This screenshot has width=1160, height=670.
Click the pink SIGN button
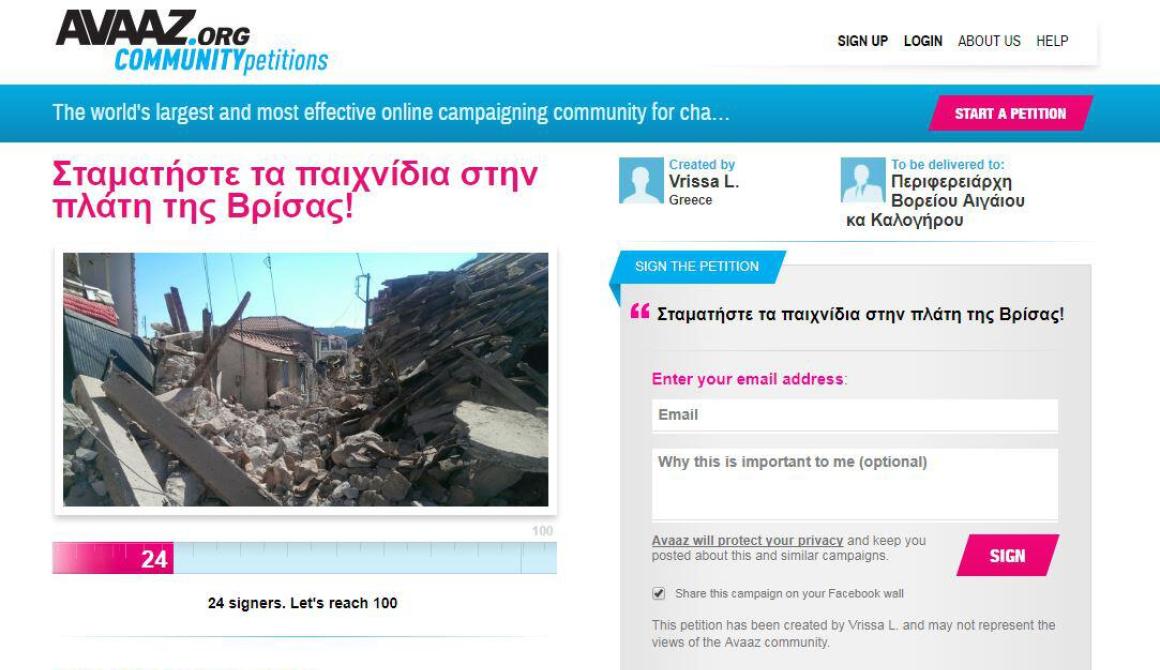[x=1008, y=555]
